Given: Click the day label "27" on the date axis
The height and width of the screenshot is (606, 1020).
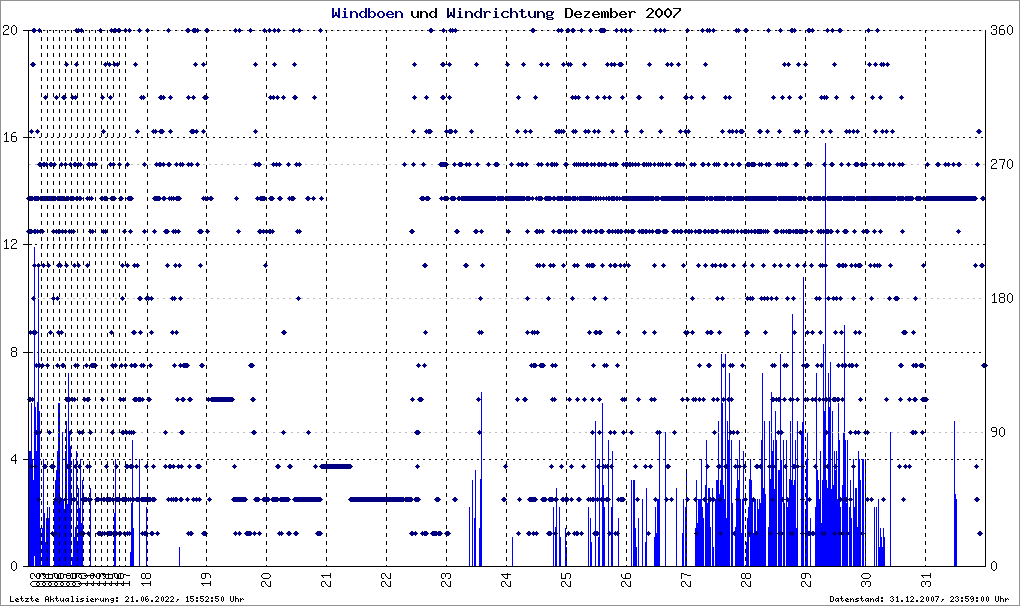Looking at the screenshot, I should tap(686, 579).
